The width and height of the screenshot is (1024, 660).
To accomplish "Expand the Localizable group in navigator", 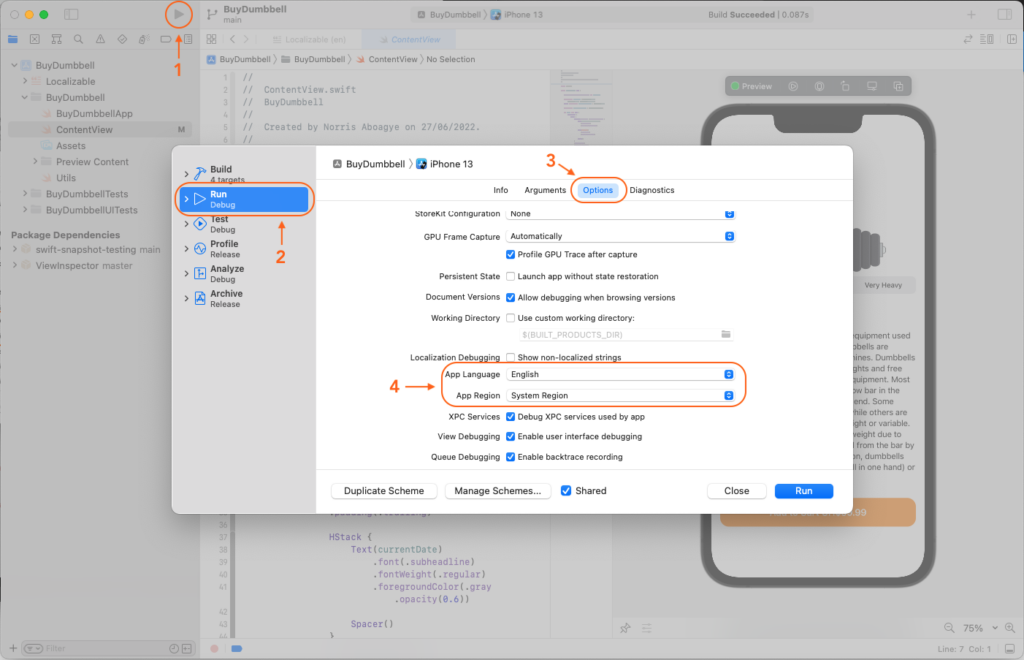I will tap(25, 81).
